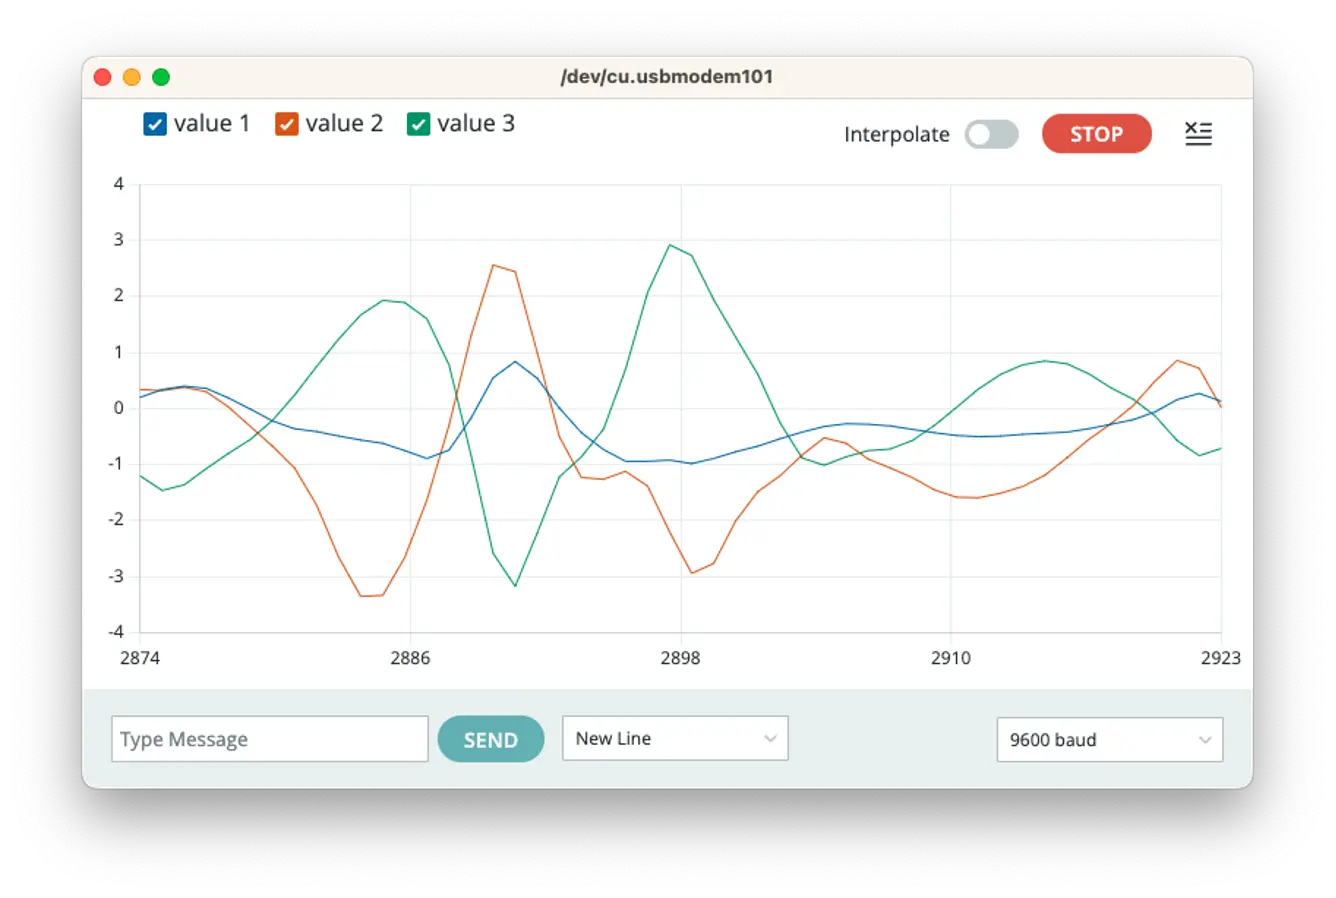This screenshot has height=898, width=1336.
Task: Click the 2923 x-axis label
Action: (1220, 658)
